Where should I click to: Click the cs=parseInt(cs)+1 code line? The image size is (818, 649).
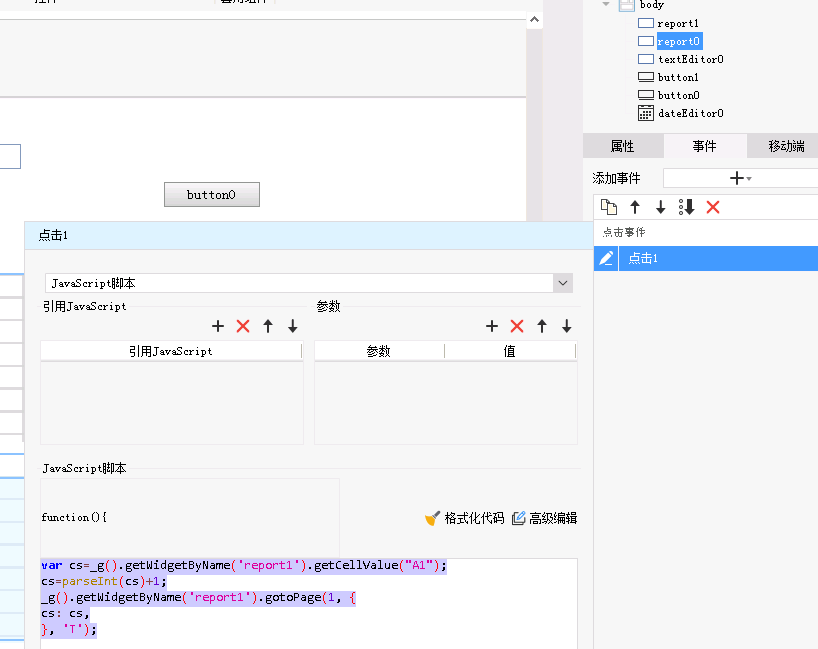104,581
